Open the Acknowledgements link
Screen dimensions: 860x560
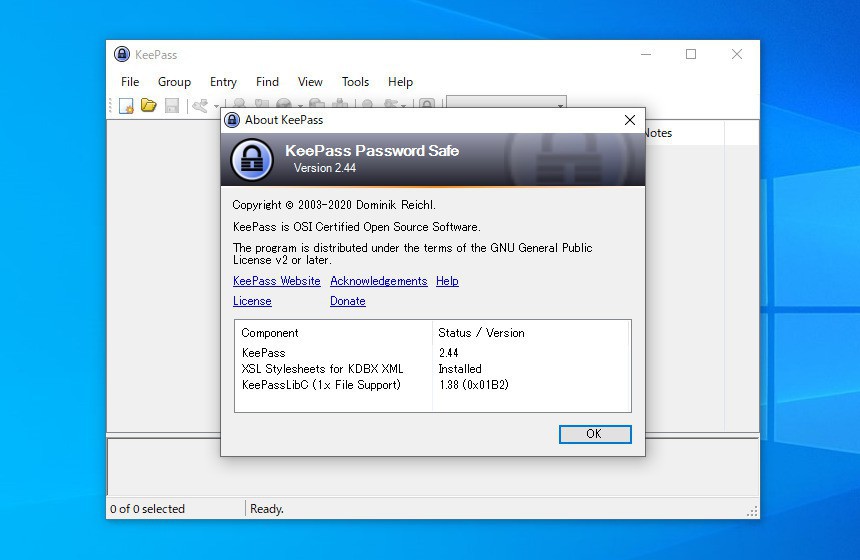click(378, 281)
